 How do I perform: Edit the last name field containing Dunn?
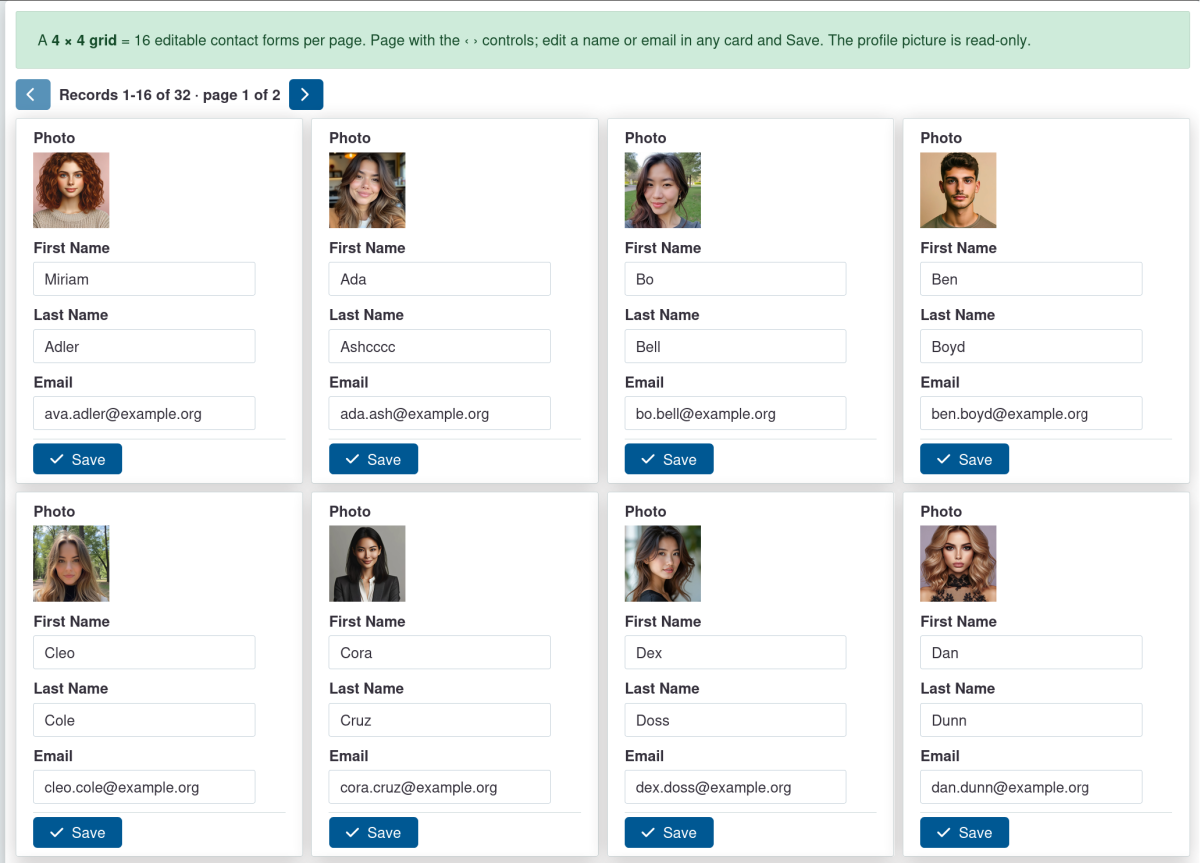[x=1031, y=720]
